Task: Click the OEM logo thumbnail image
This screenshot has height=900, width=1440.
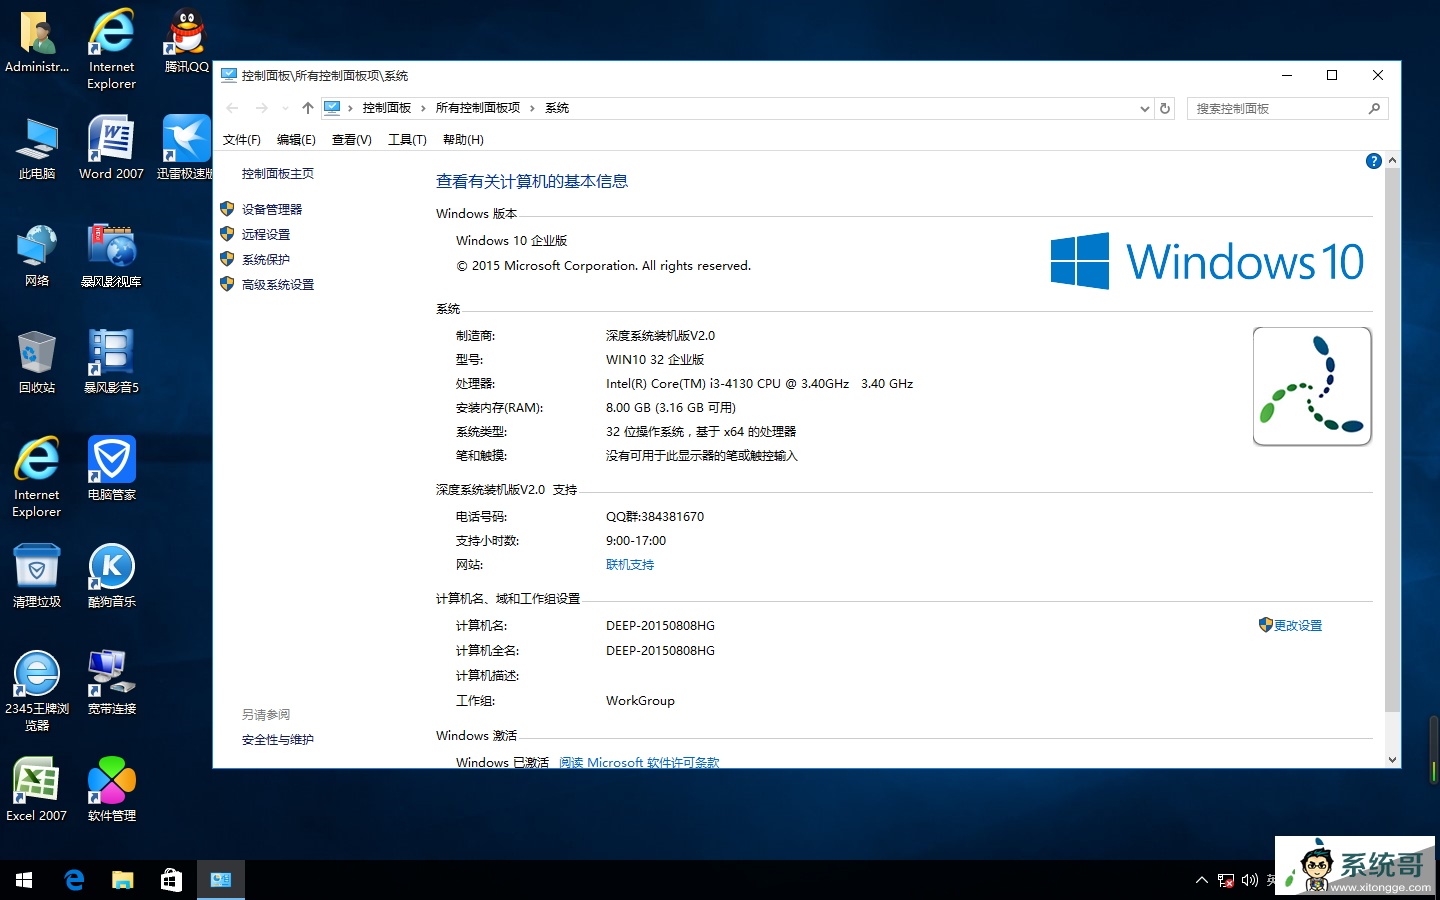Action: click(x=1312, y=386)
